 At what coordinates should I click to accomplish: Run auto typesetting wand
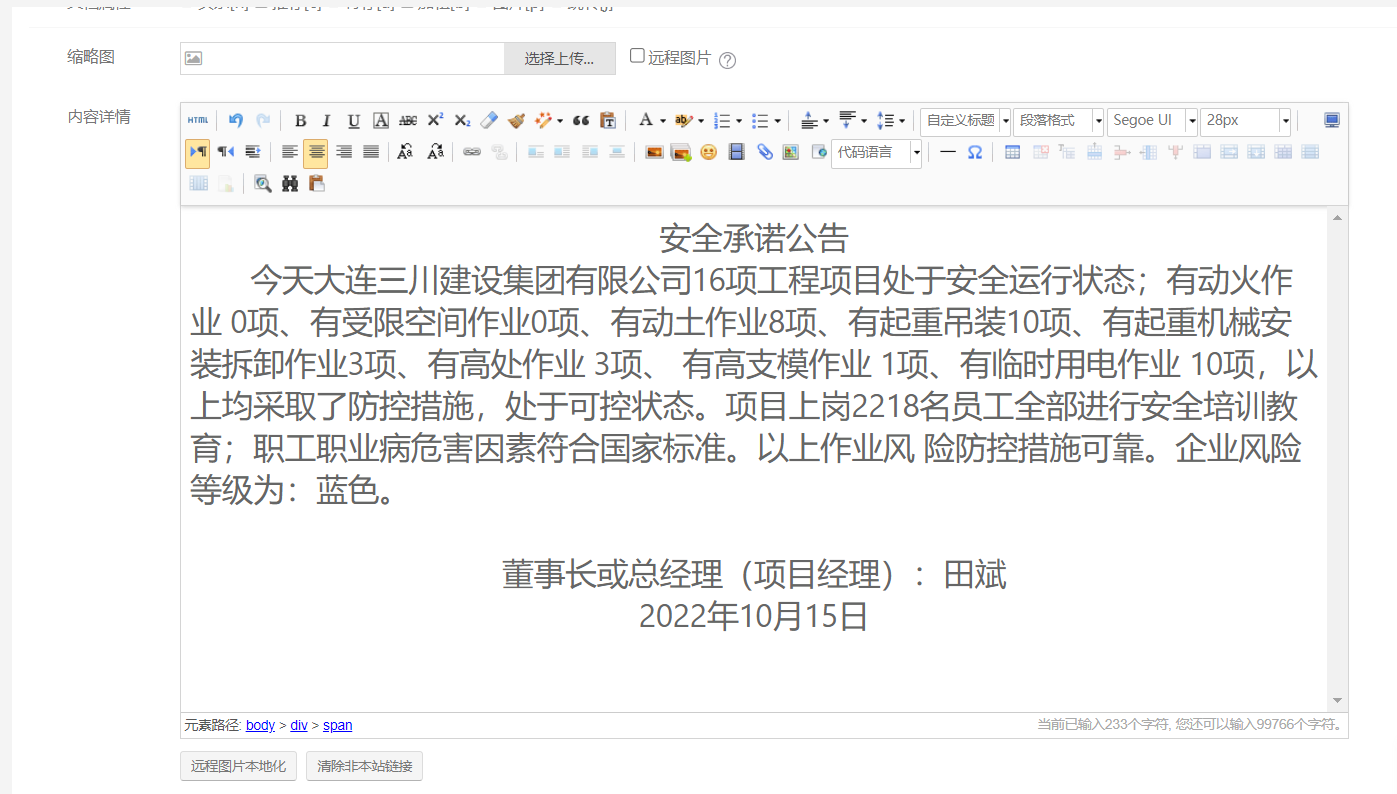pyautogui.click(x=544, y=120)
